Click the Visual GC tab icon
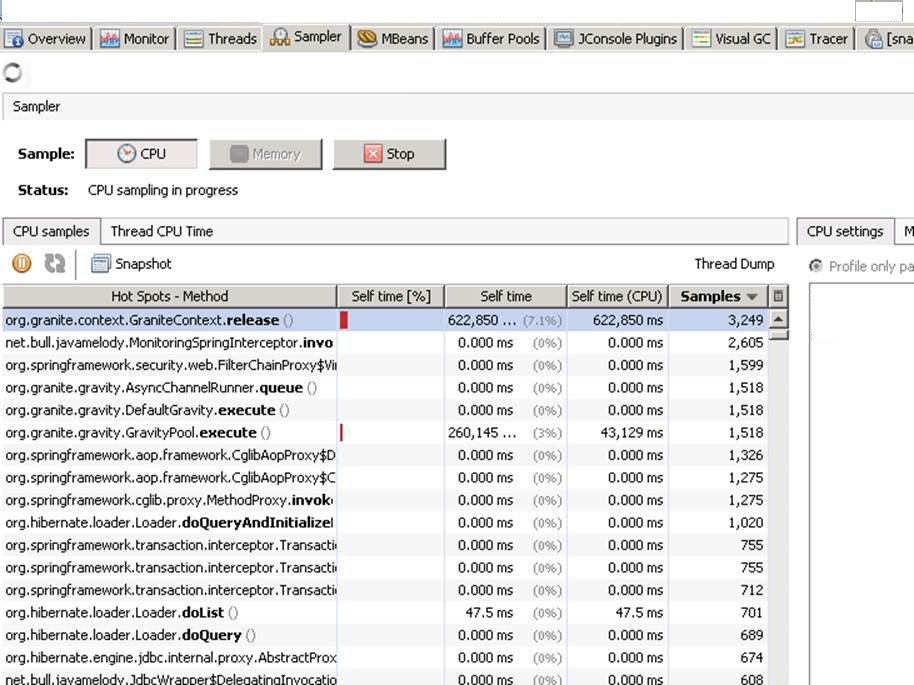The height and width of the screenshot is (685, 914). coord(701,39)
